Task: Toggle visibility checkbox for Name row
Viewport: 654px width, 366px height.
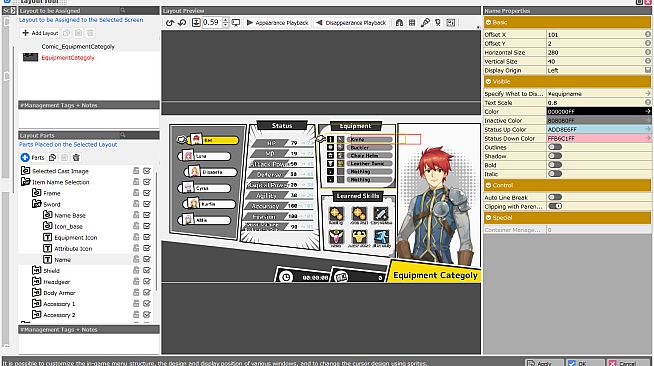Action: pyautogui.click(x=147, y=259)
